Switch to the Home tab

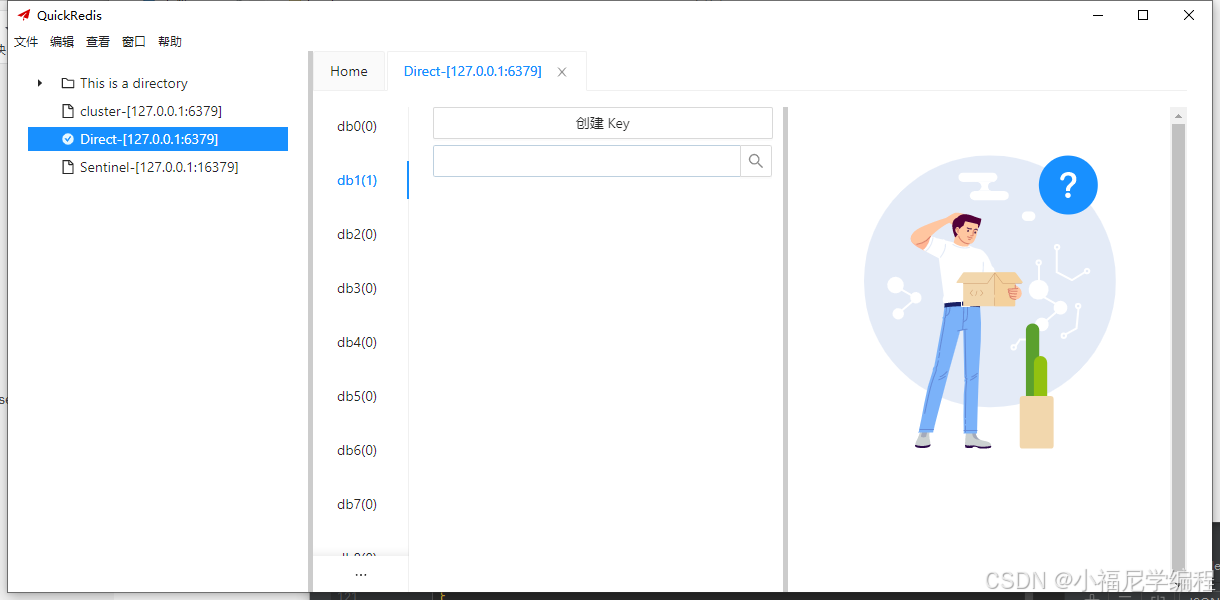click(x=348, y=71)
